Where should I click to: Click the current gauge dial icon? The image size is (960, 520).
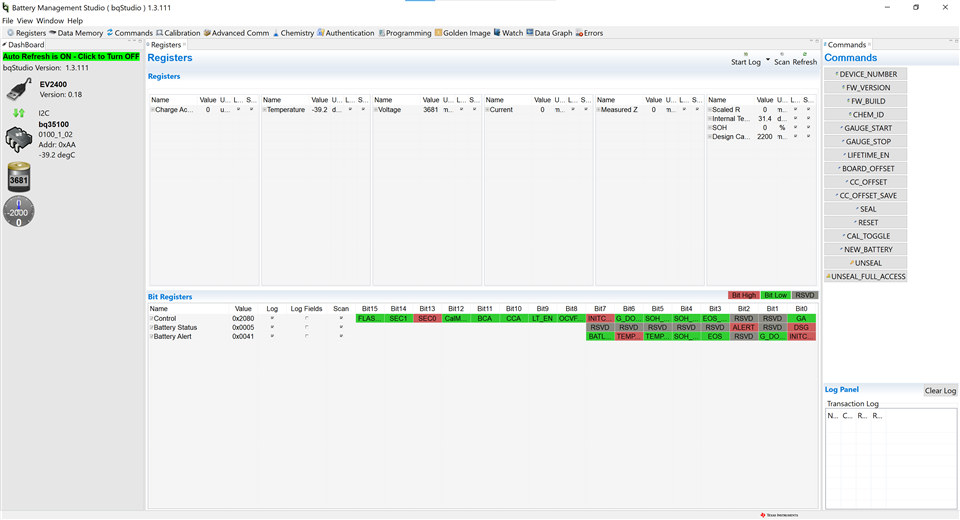coord(18,212)
